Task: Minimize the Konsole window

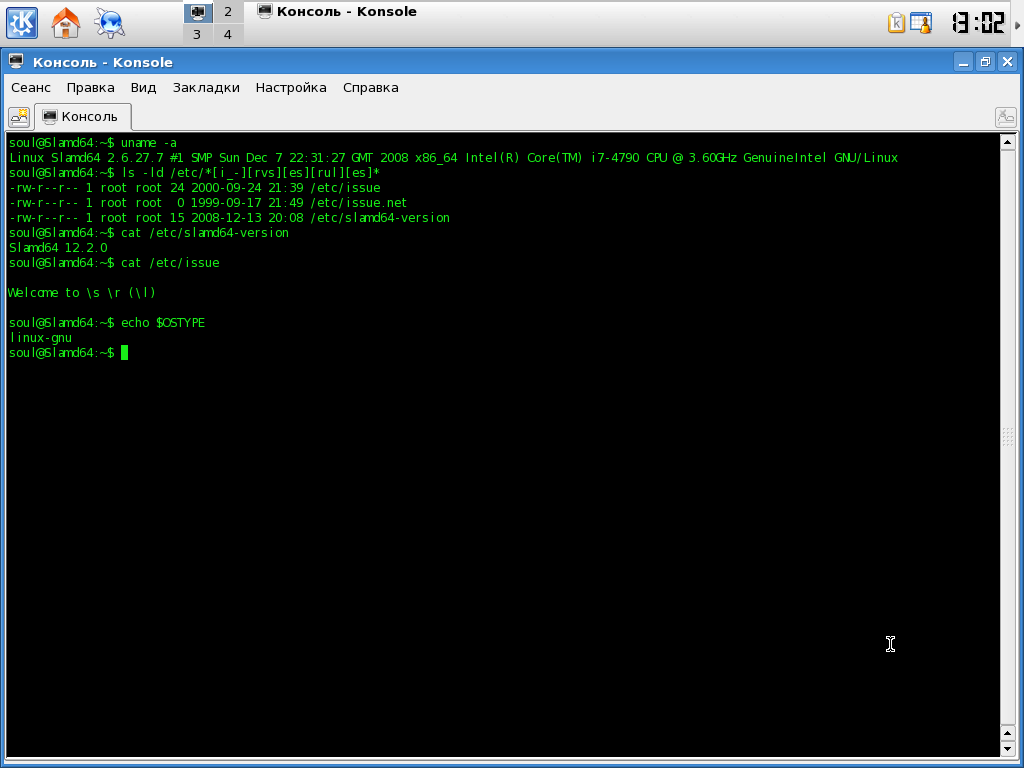Action: coord(963,62)
